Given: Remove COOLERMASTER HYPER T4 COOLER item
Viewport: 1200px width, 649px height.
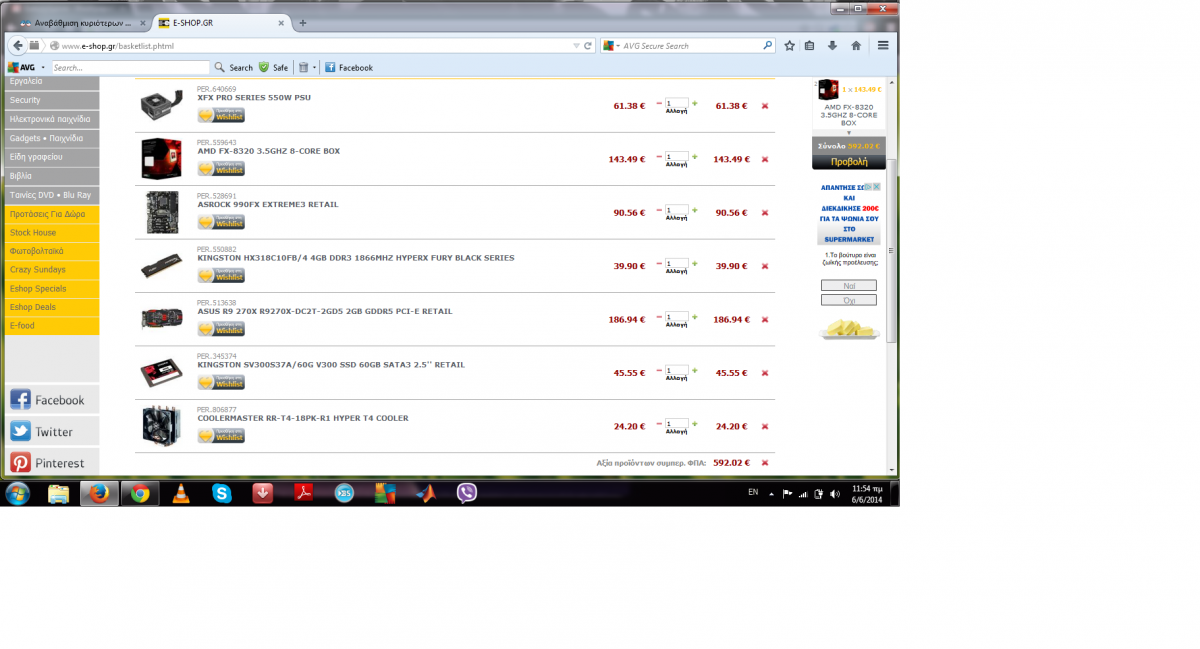Looking at the screenshot, I should coord(765,427).
